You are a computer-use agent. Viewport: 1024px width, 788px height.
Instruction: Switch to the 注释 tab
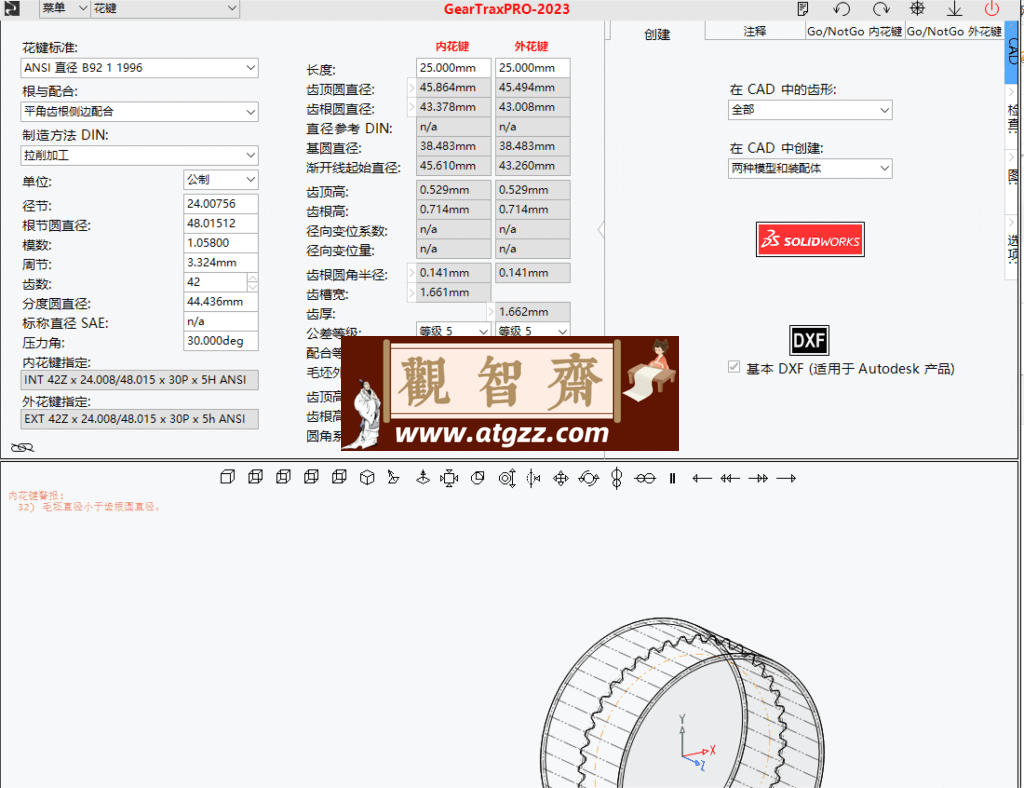(x=755, y=31)
